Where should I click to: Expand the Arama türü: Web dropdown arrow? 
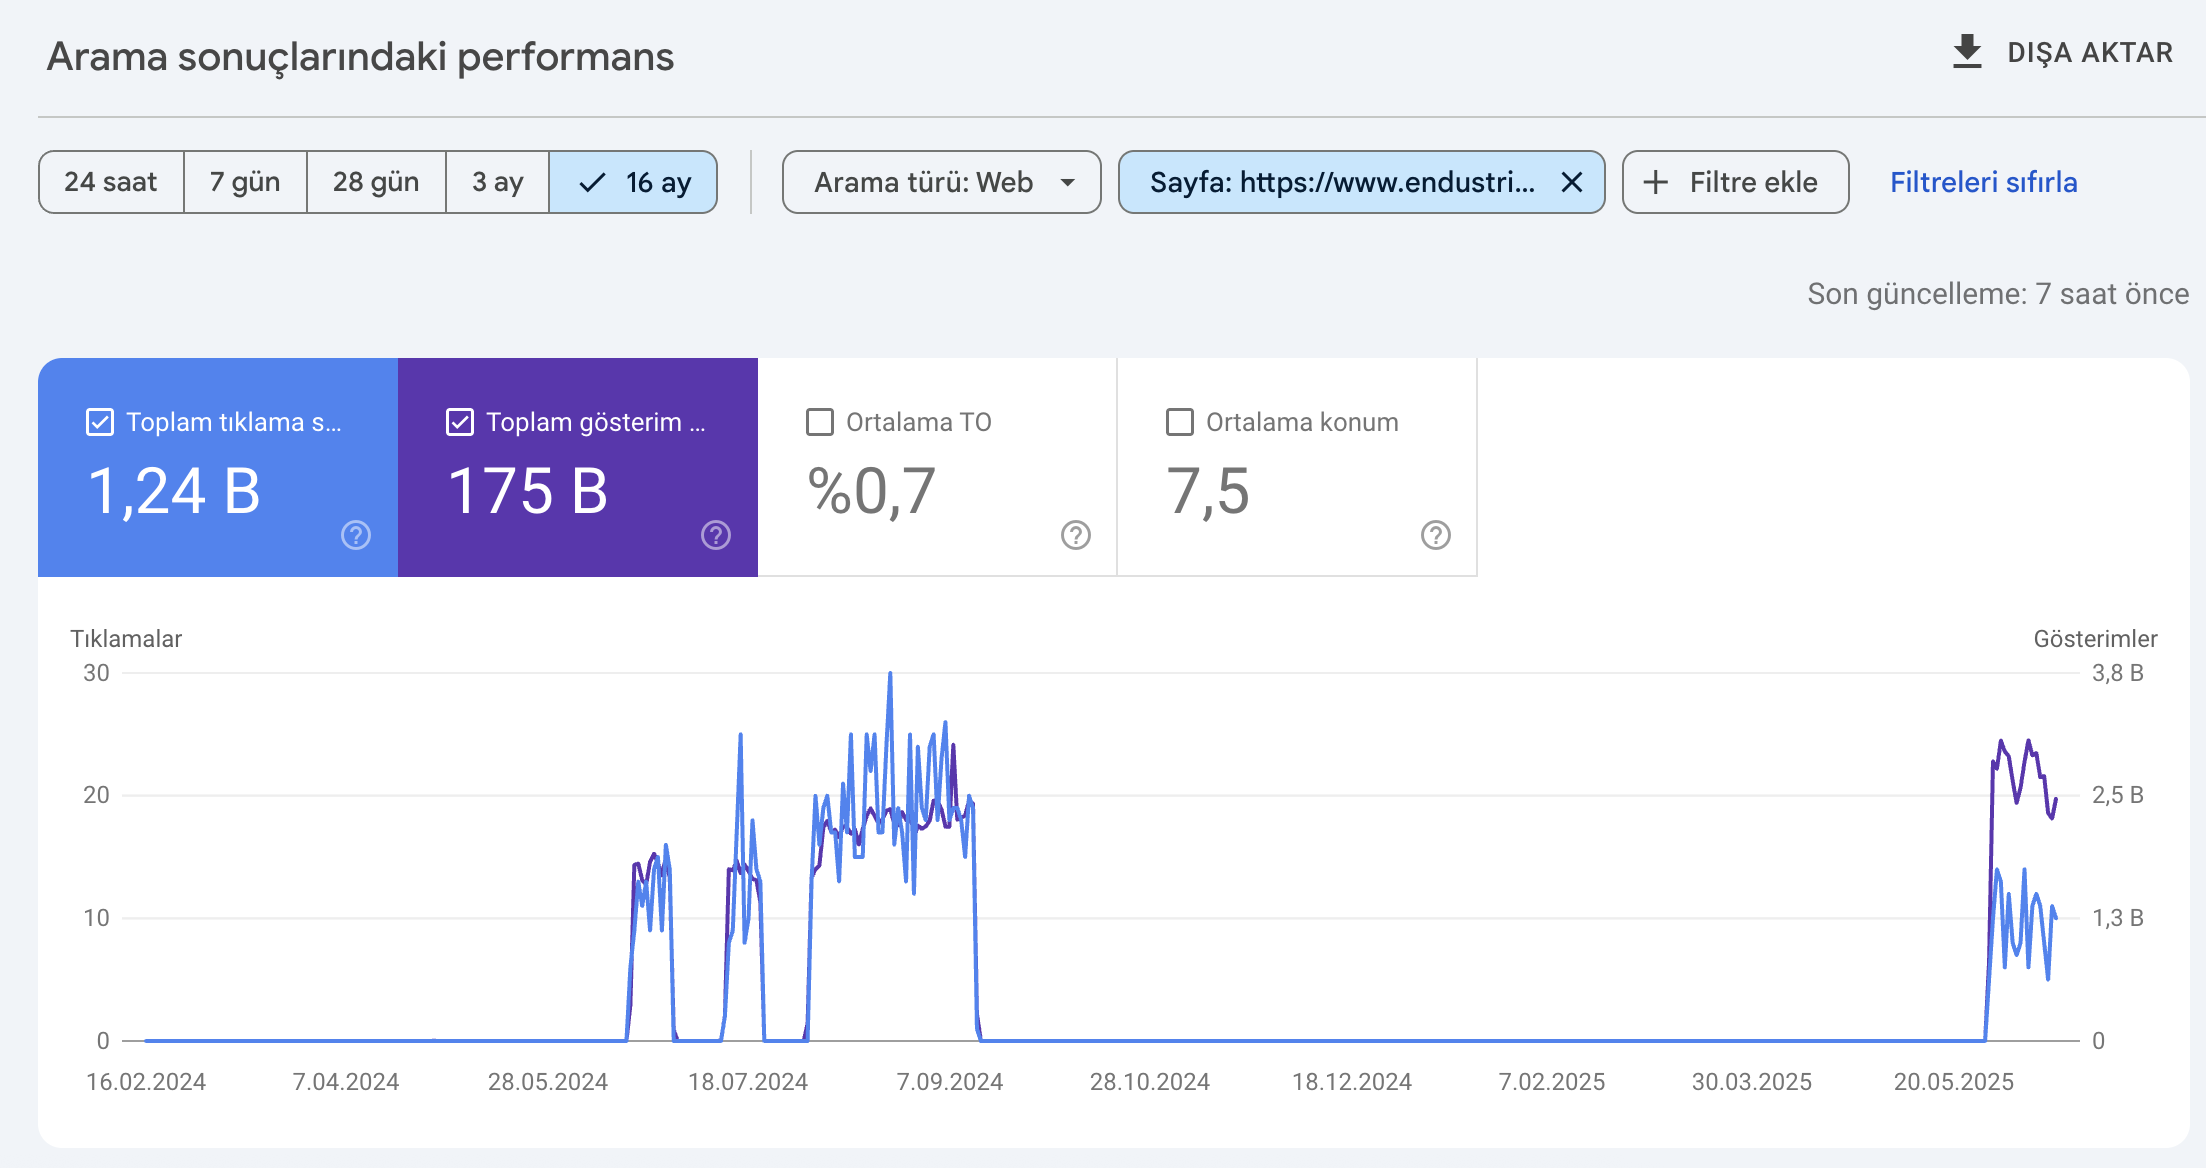(x=1068, y=183)
